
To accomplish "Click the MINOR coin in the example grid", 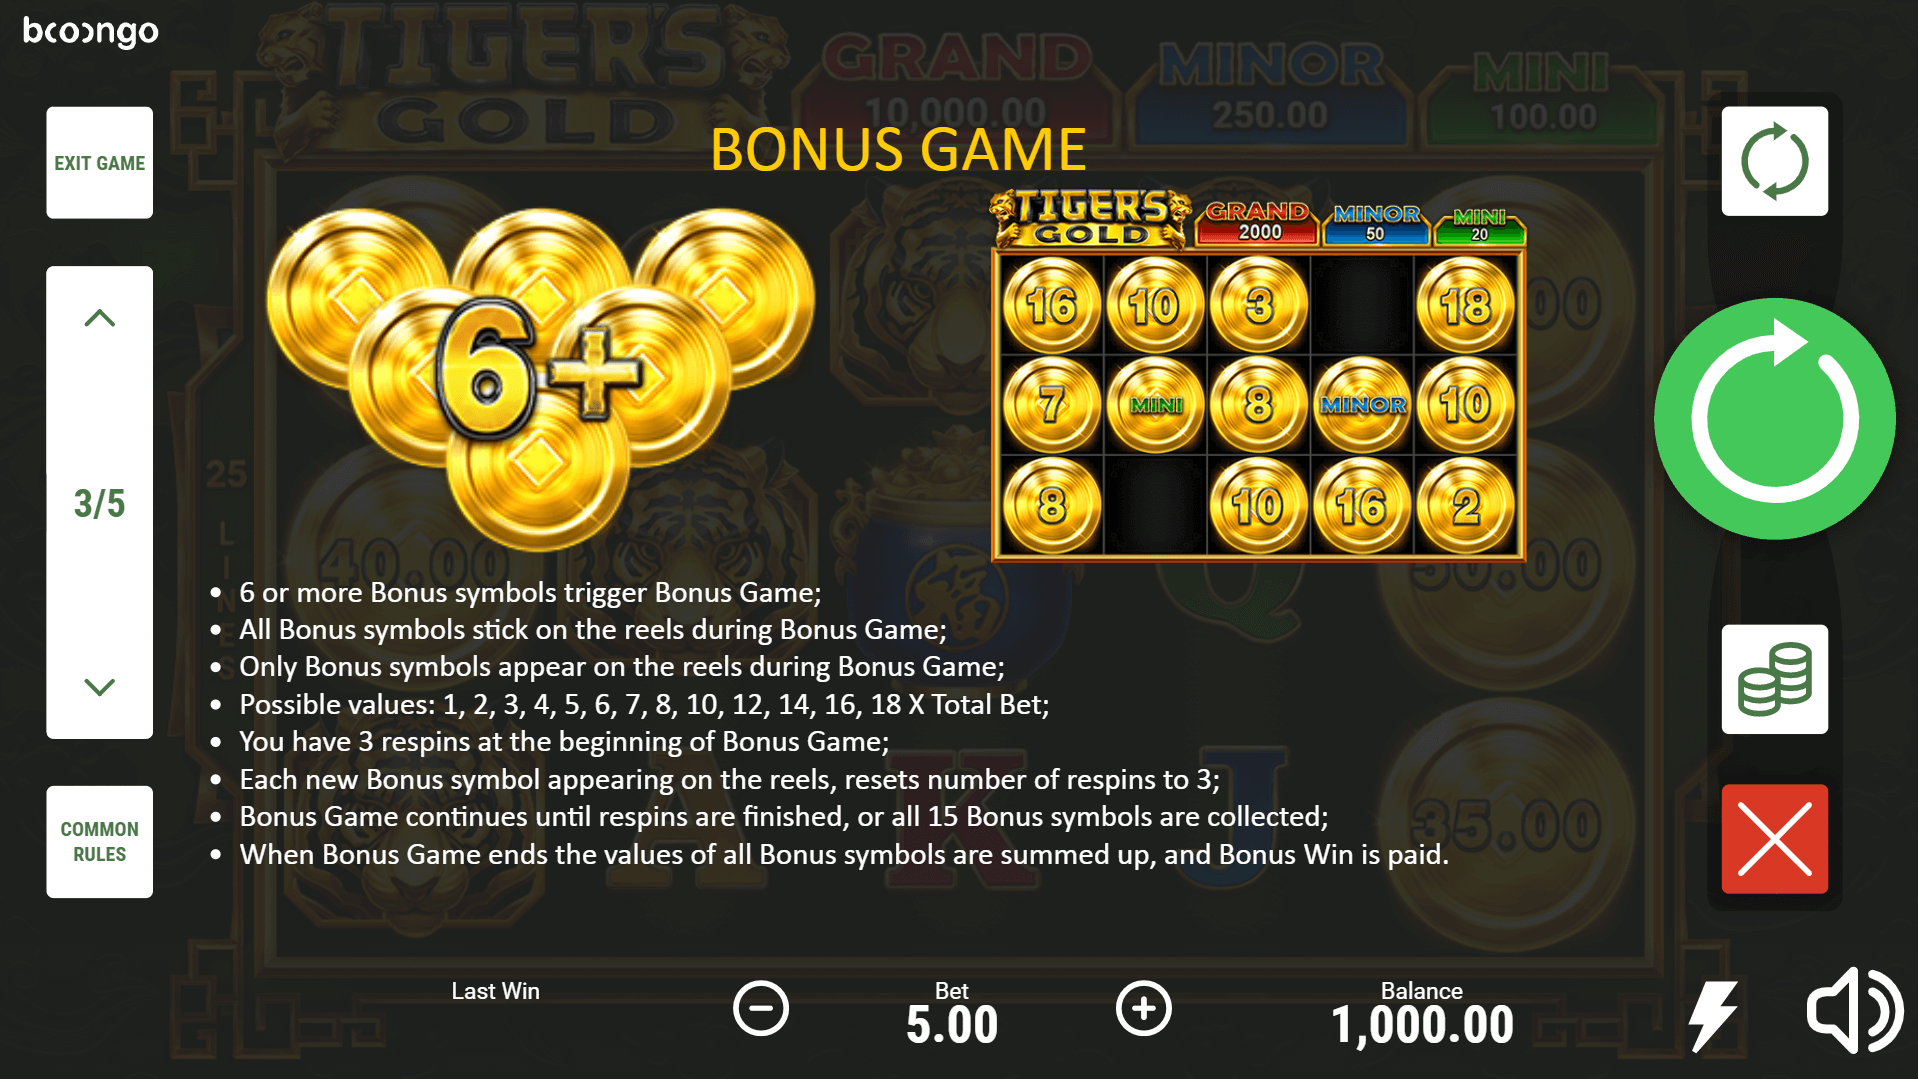I will pos(1362,405).
